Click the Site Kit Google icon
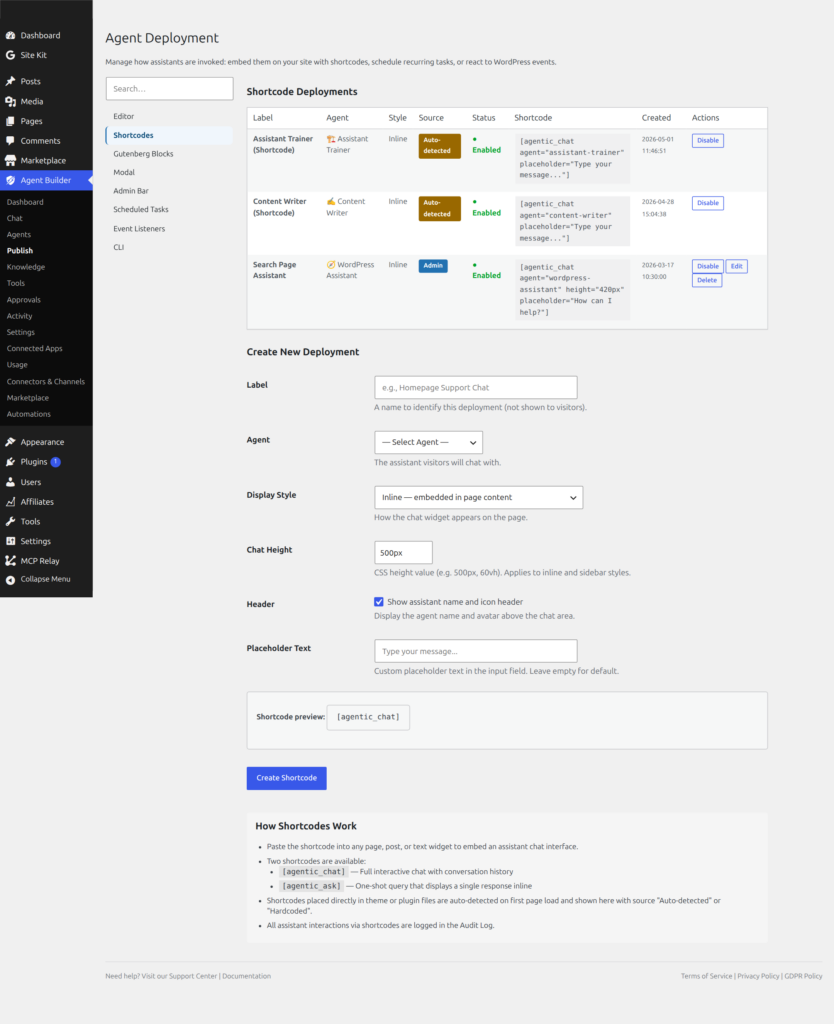 pyautogui.click(x=10, y=55)
